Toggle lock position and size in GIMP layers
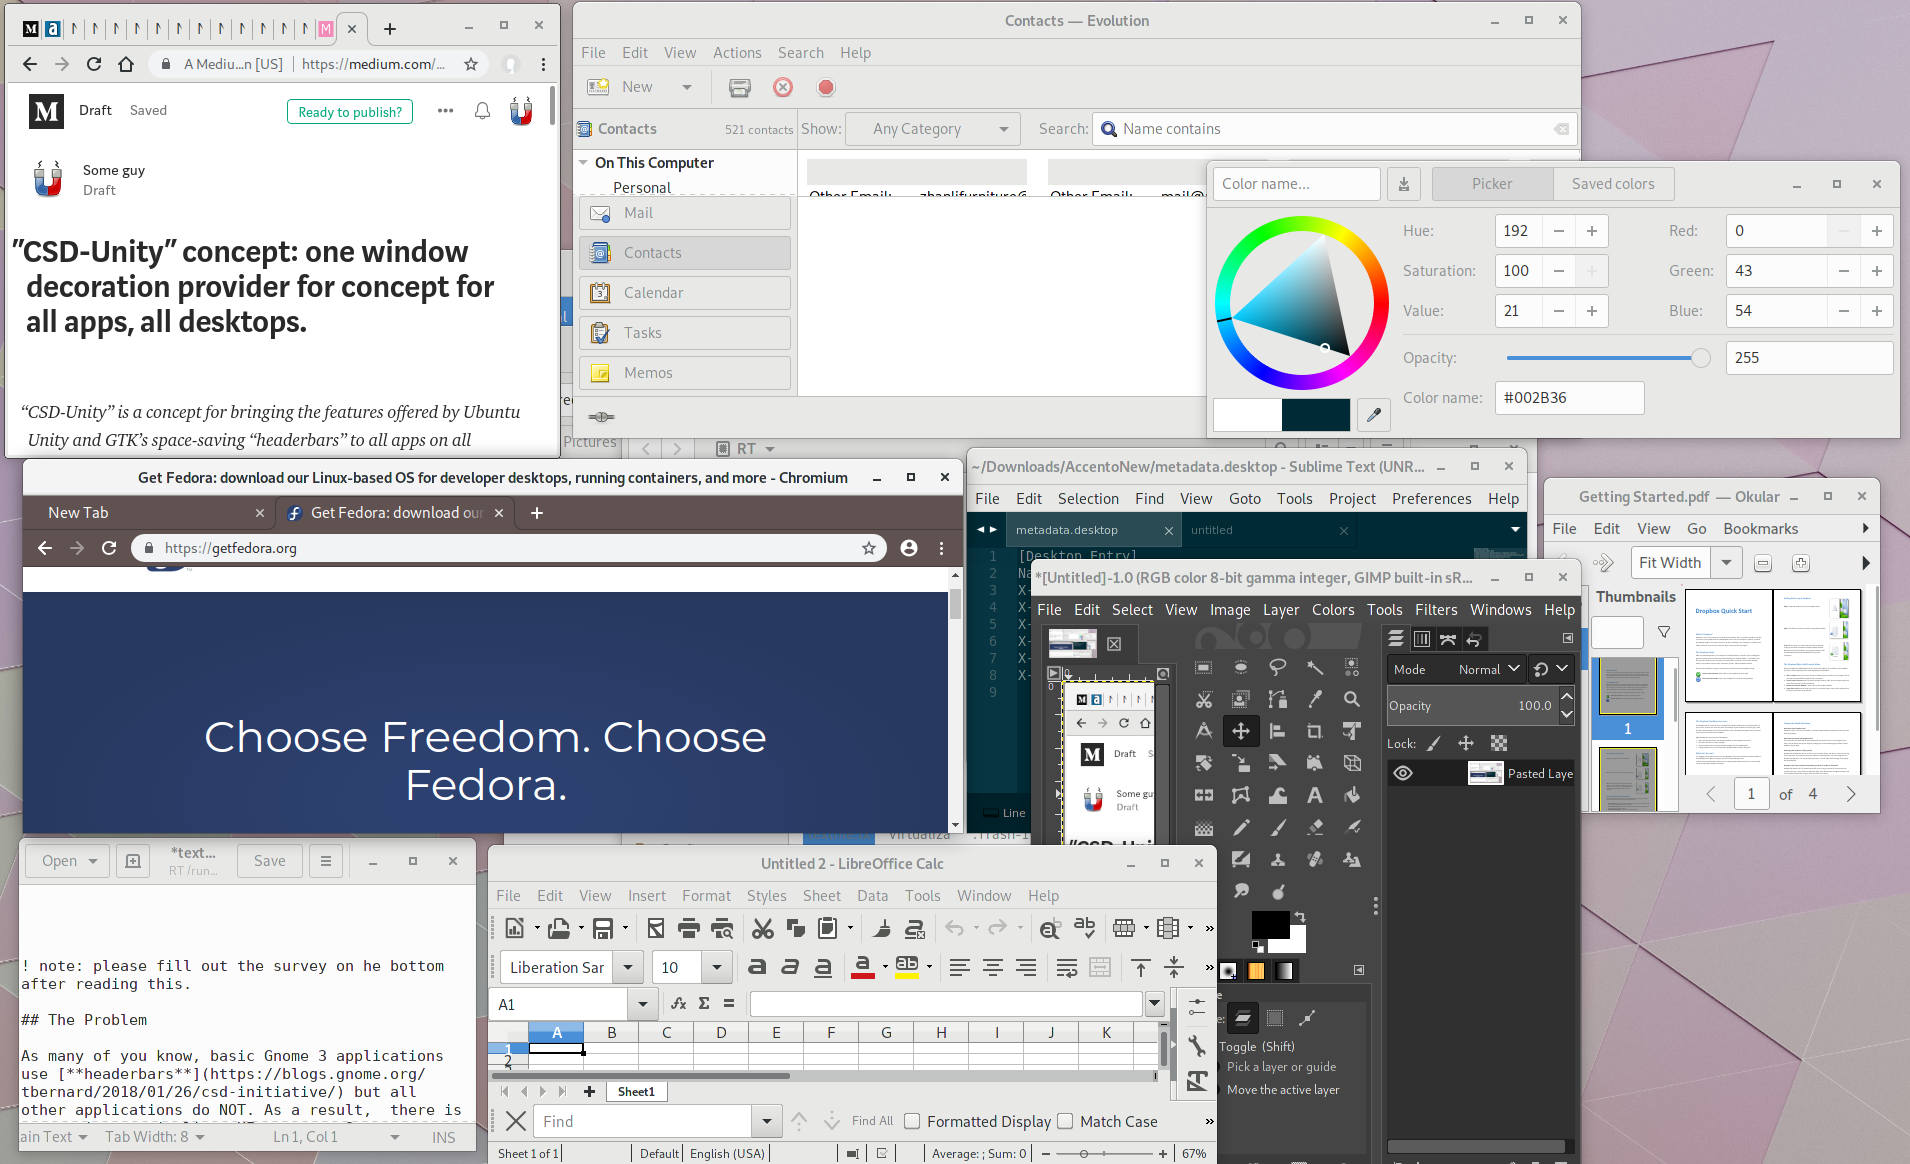 coord(1466,743)
